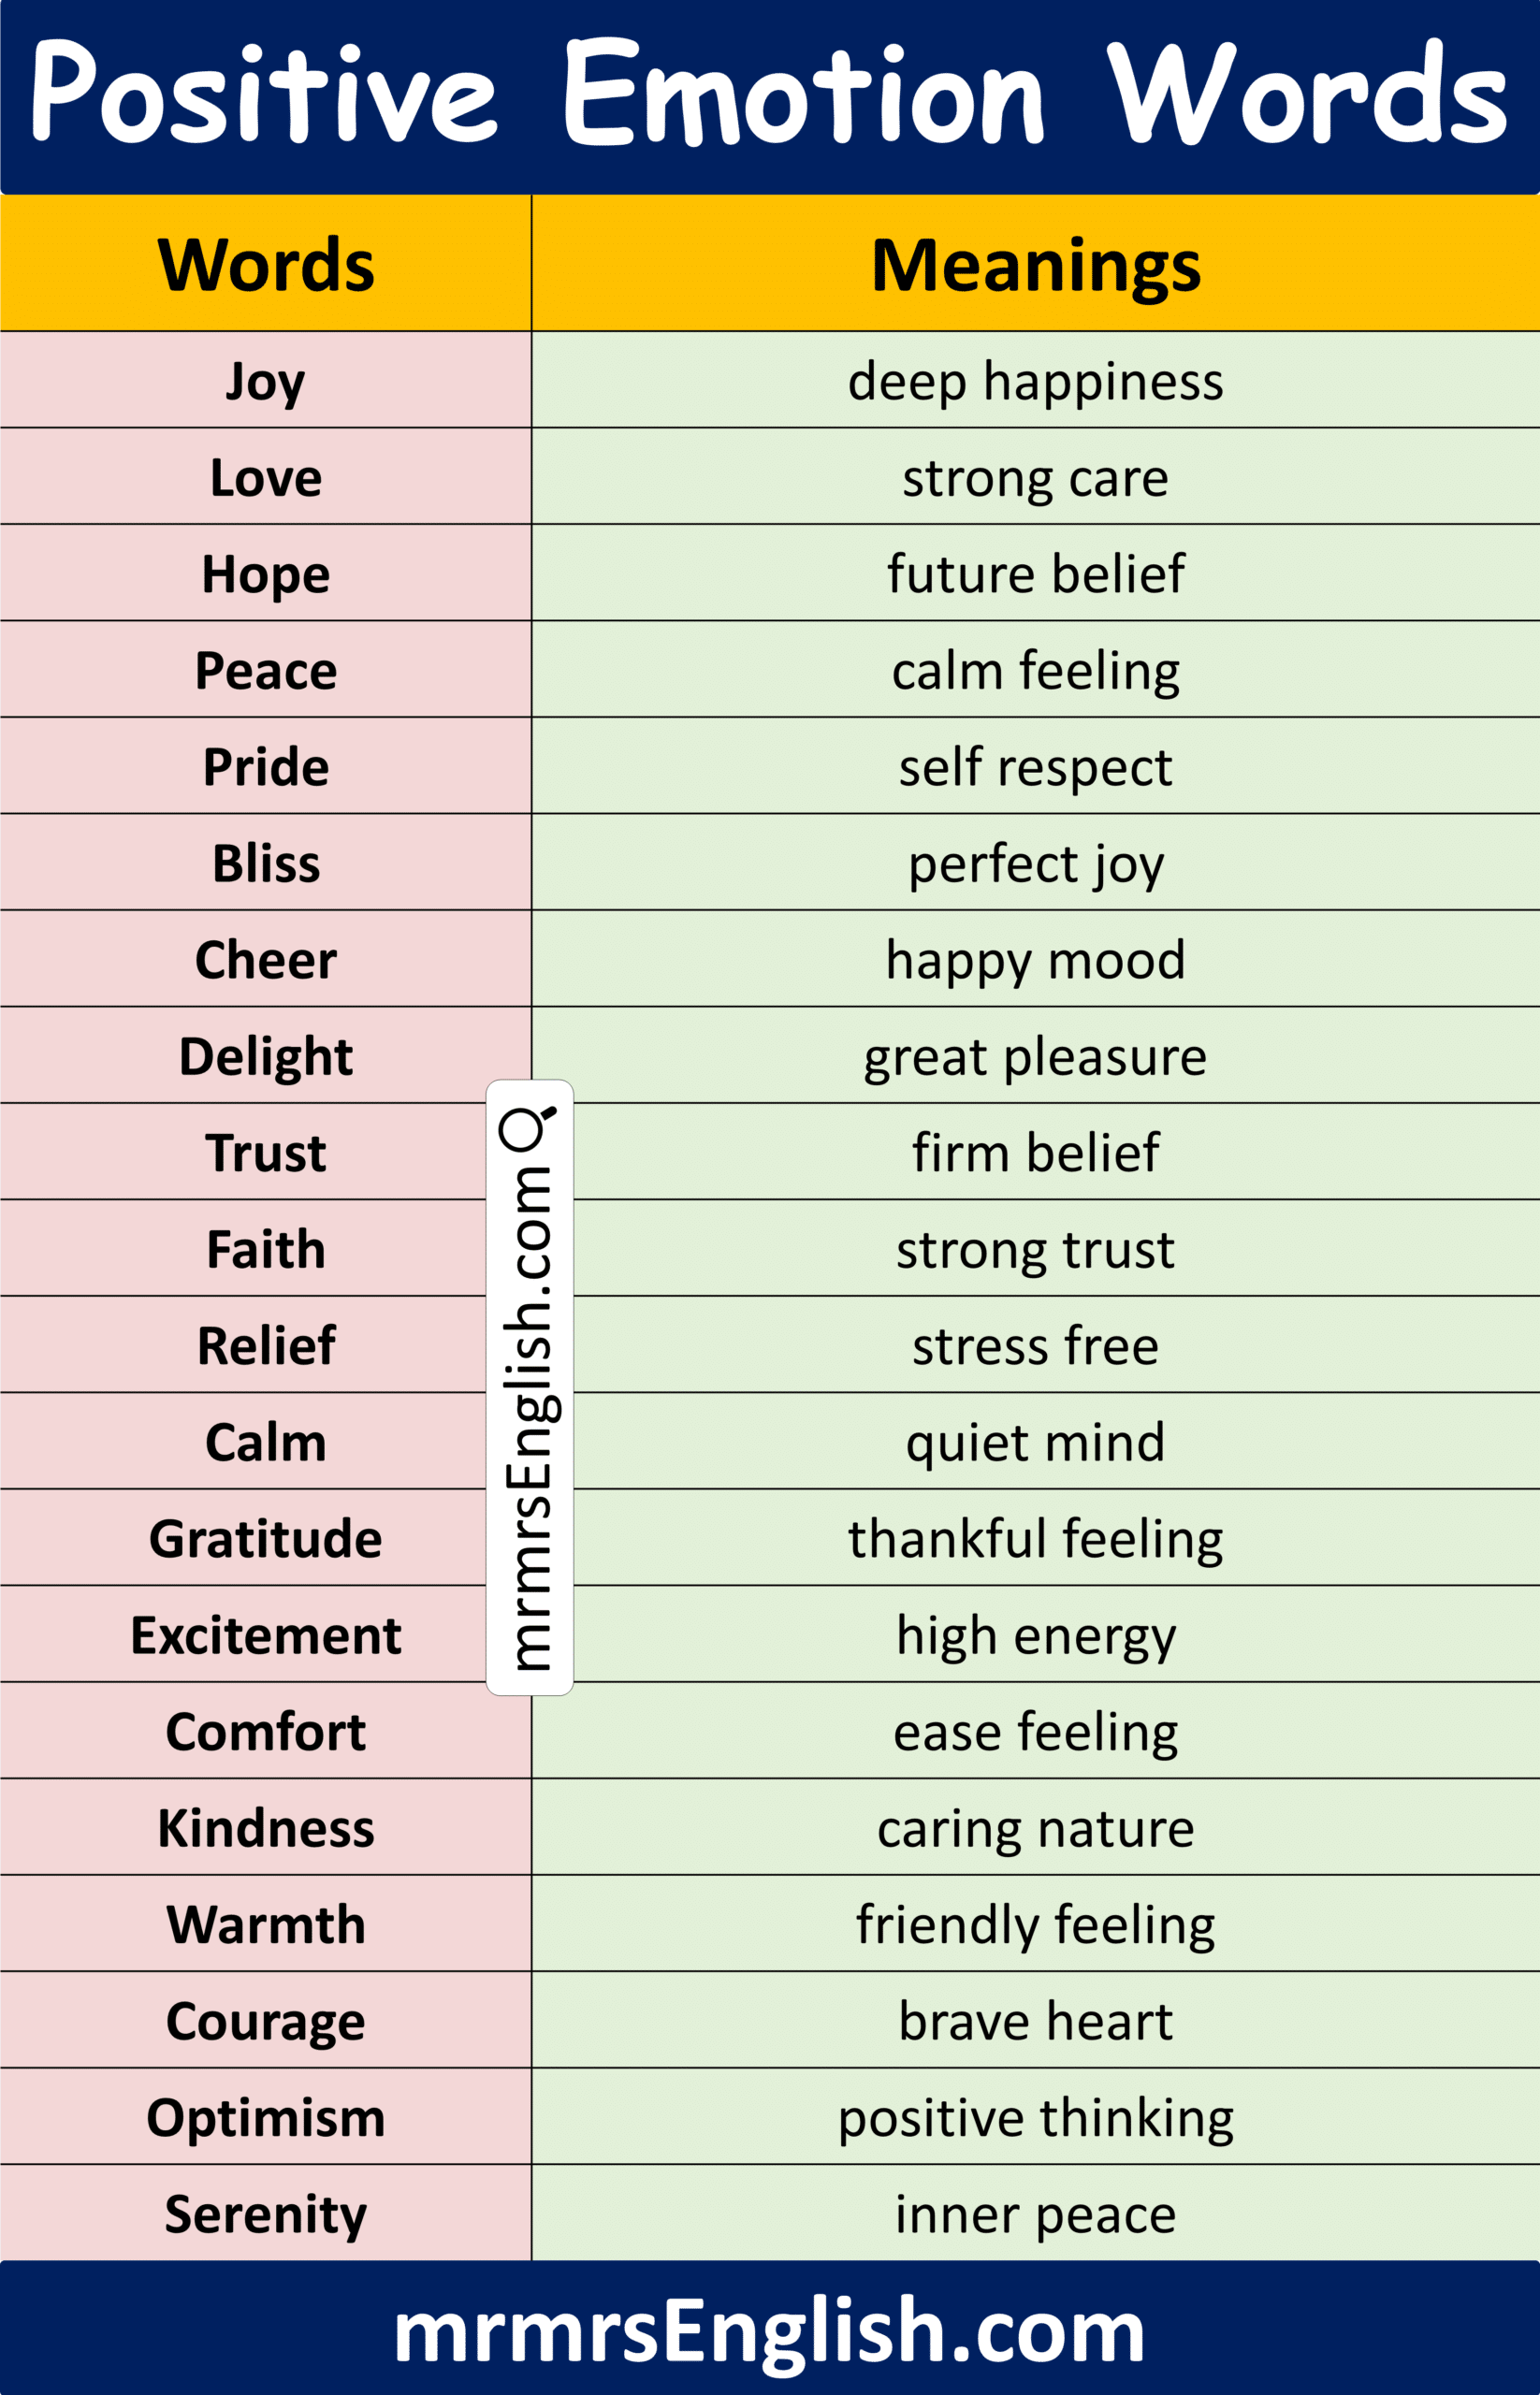Screen dimensions: 1540x2395
Task: Select the Words column header
Action: tap(266, 265)
